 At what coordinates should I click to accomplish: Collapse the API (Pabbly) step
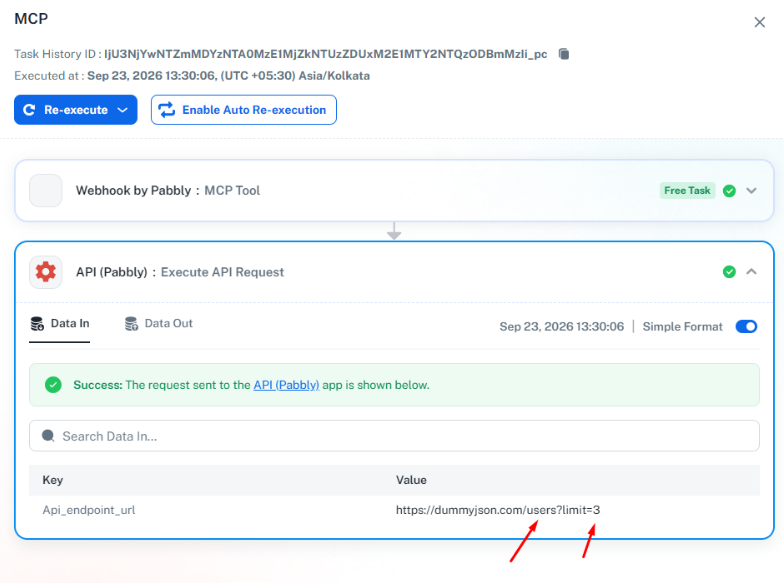pyautogui.click(x=751, y=272)
